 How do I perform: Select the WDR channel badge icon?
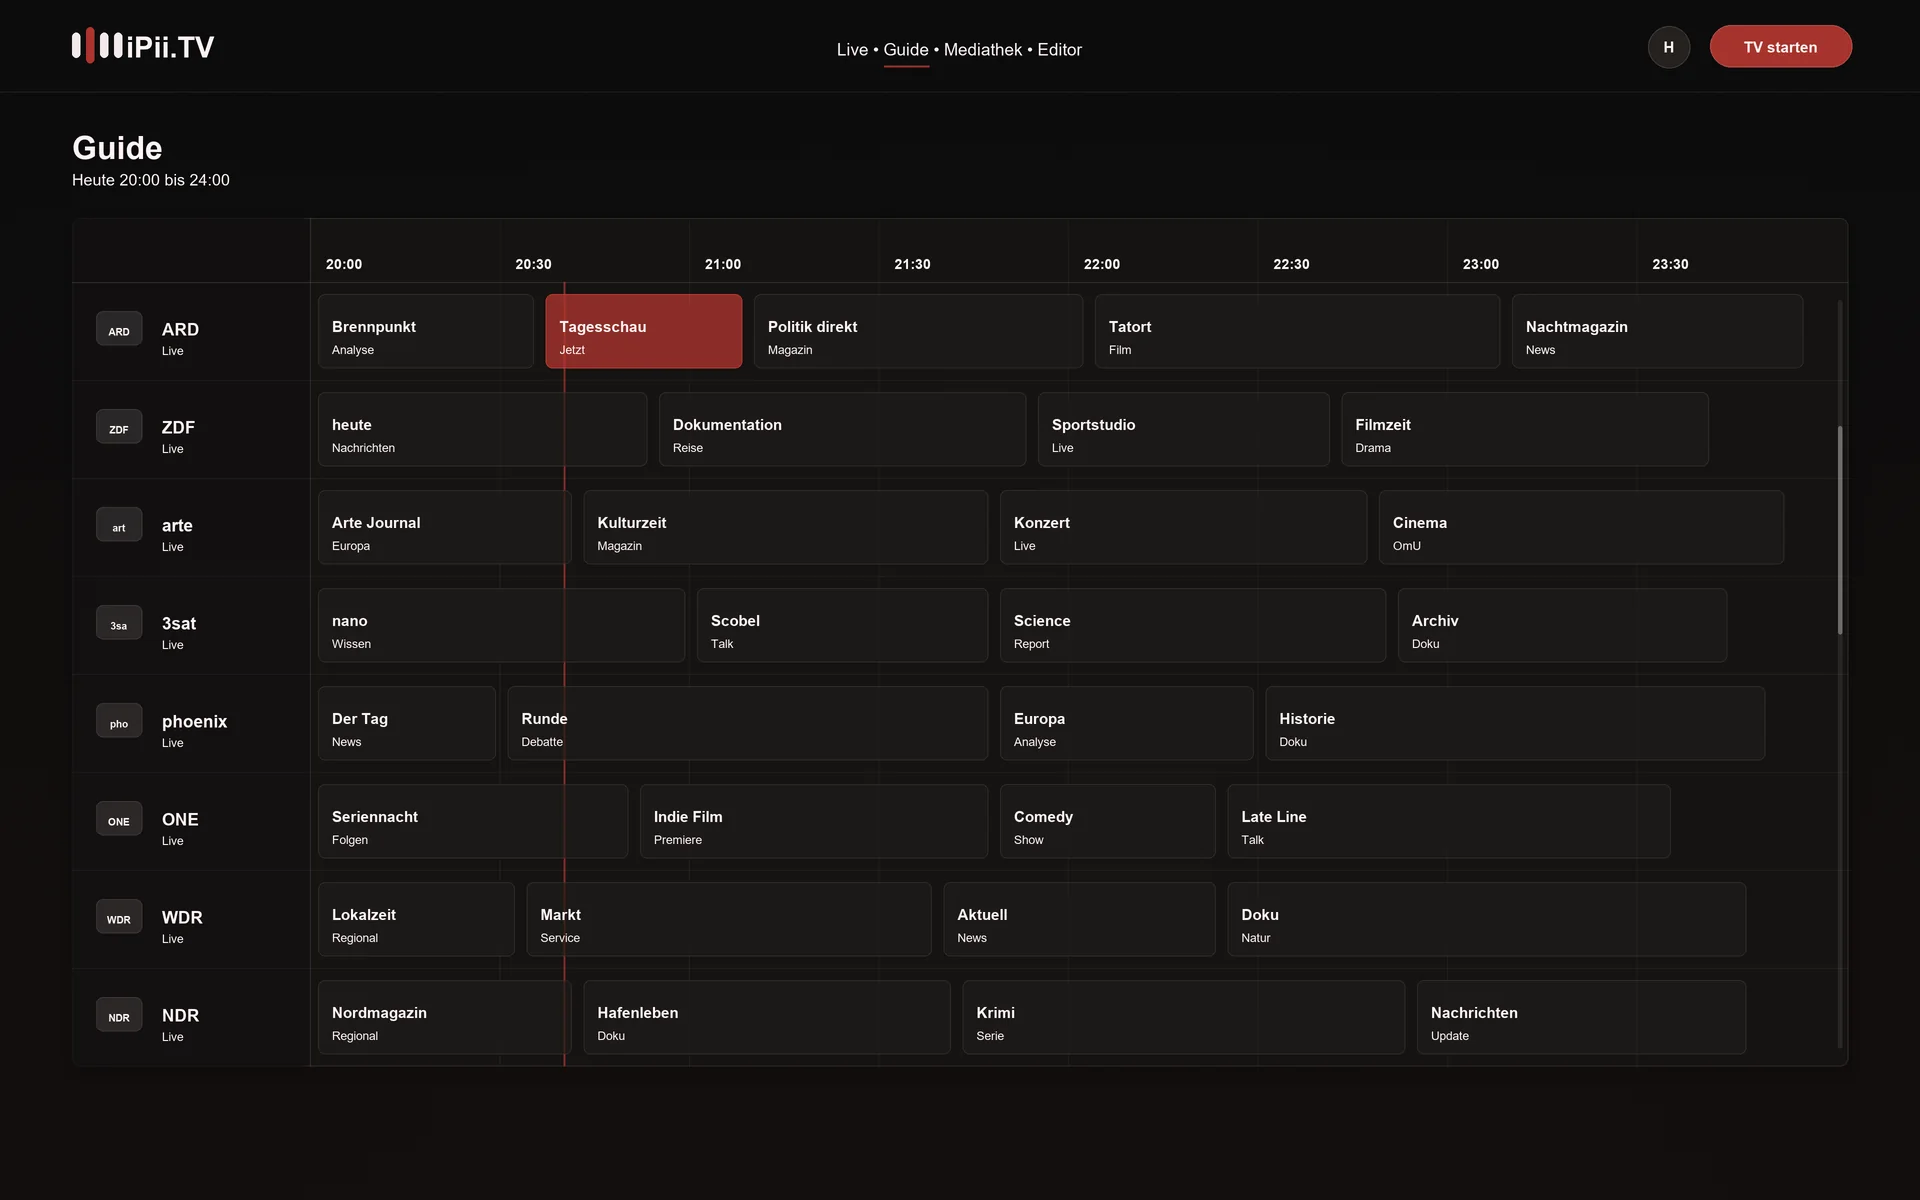(x=119, y=917)
